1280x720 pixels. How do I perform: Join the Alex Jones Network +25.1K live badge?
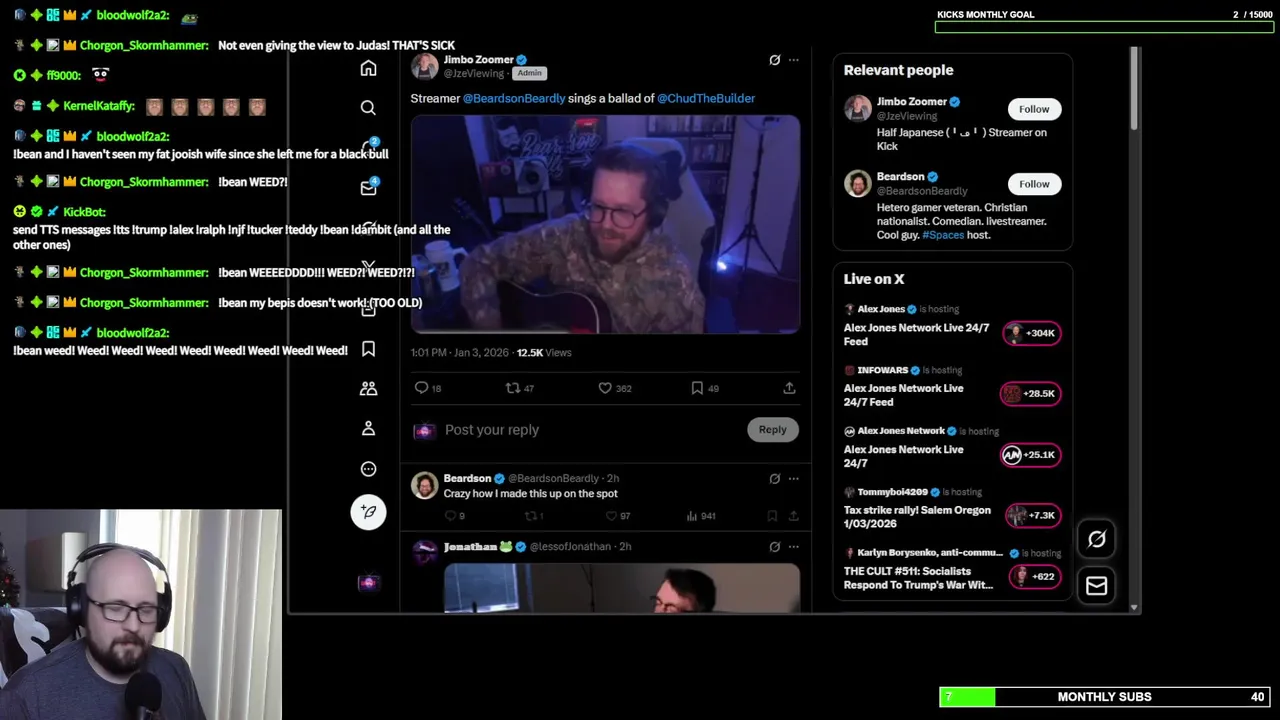[1030, 455]
